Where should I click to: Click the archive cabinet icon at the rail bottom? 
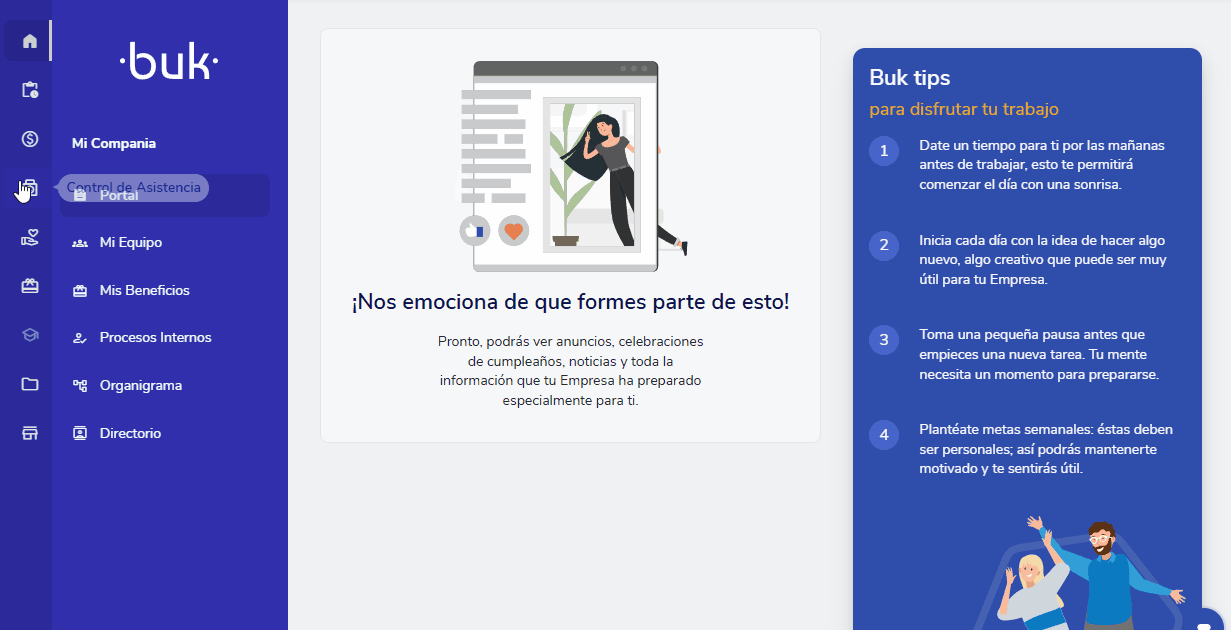27,432
